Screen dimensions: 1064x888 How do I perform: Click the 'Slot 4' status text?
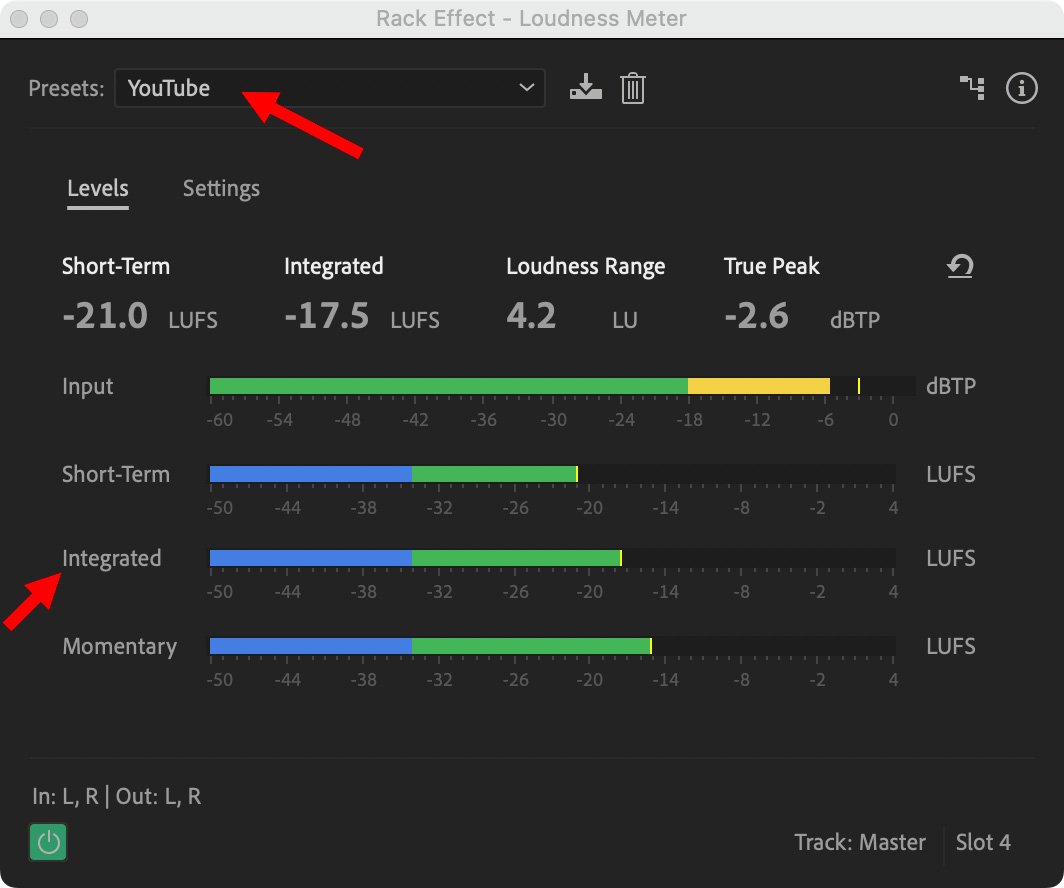tap(983, 843)
